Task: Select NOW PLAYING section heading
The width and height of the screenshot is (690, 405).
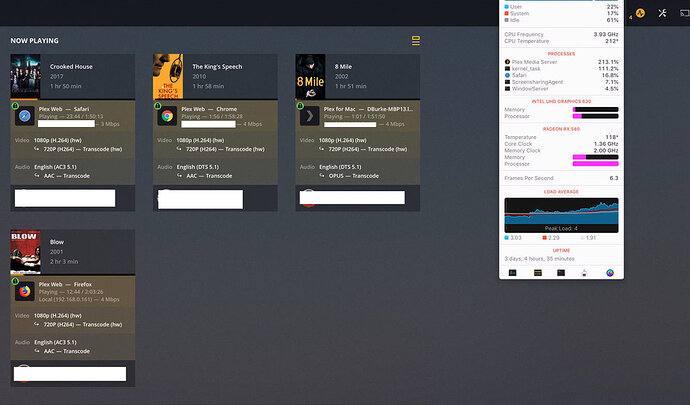Action: 34,40
